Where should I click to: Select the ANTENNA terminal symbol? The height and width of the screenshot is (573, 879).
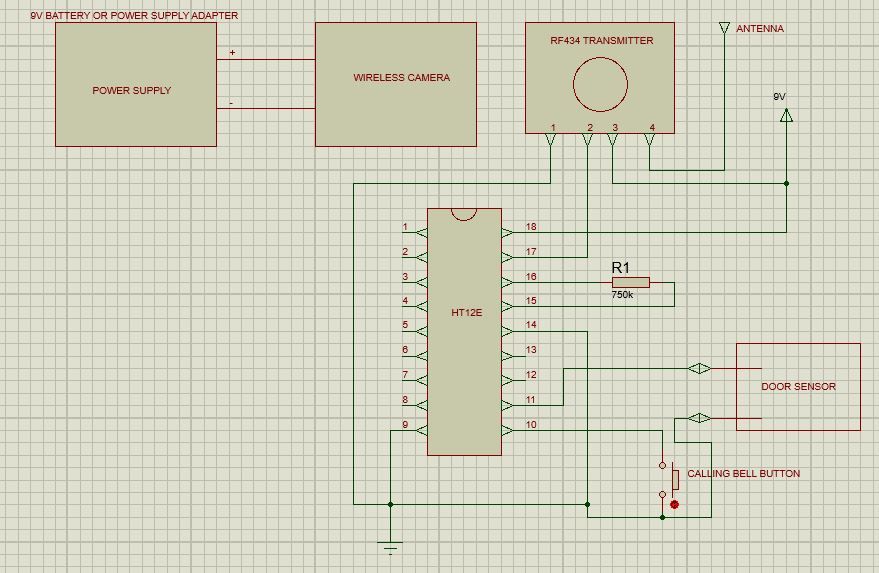724,28
